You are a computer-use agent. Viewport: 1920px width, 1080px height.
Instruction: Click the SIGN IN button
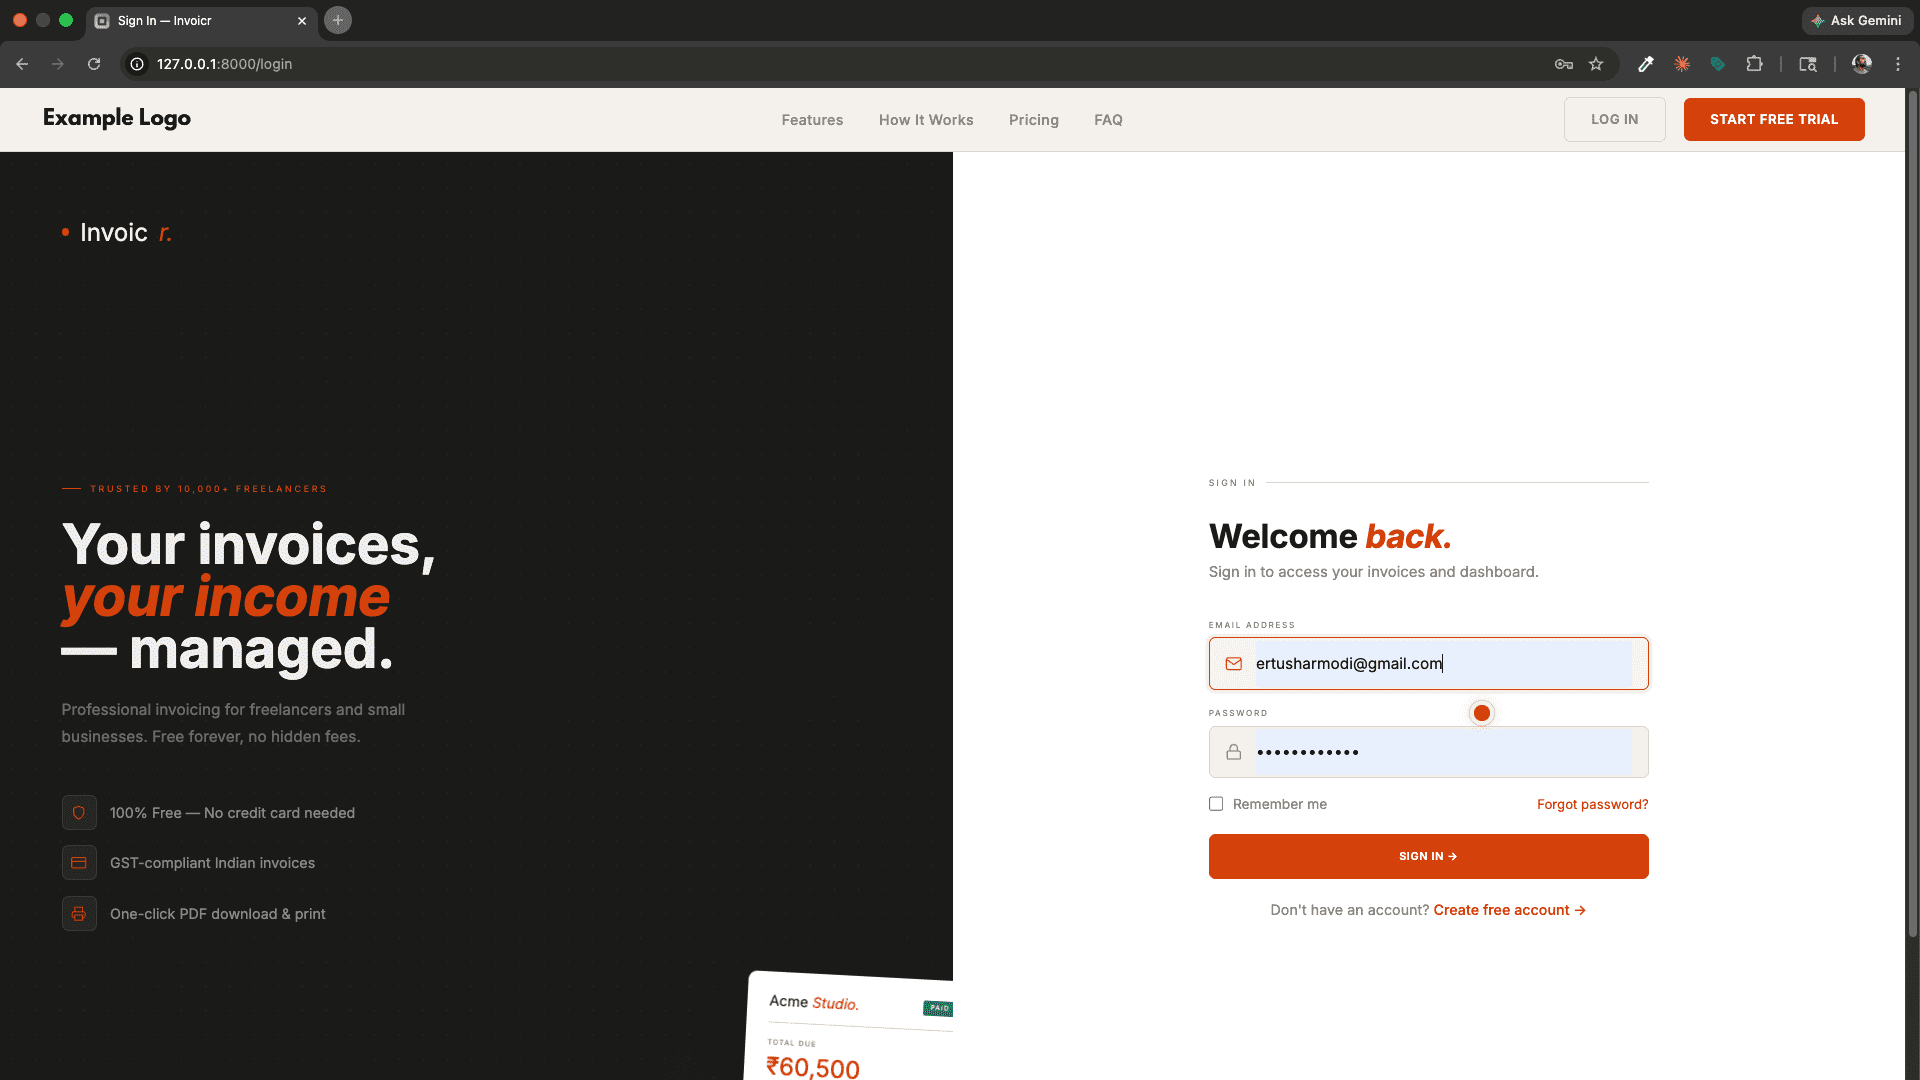click(1428, 857)
